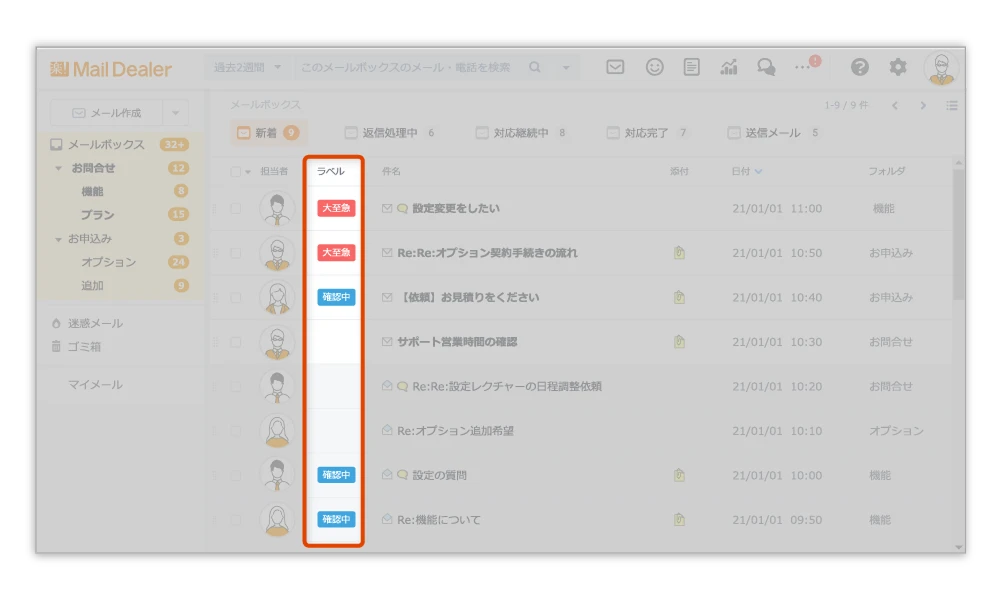The width and height of the screenshot is (1001, 601).
Task: Open settings with the gear icon
Action: (897, 67)
